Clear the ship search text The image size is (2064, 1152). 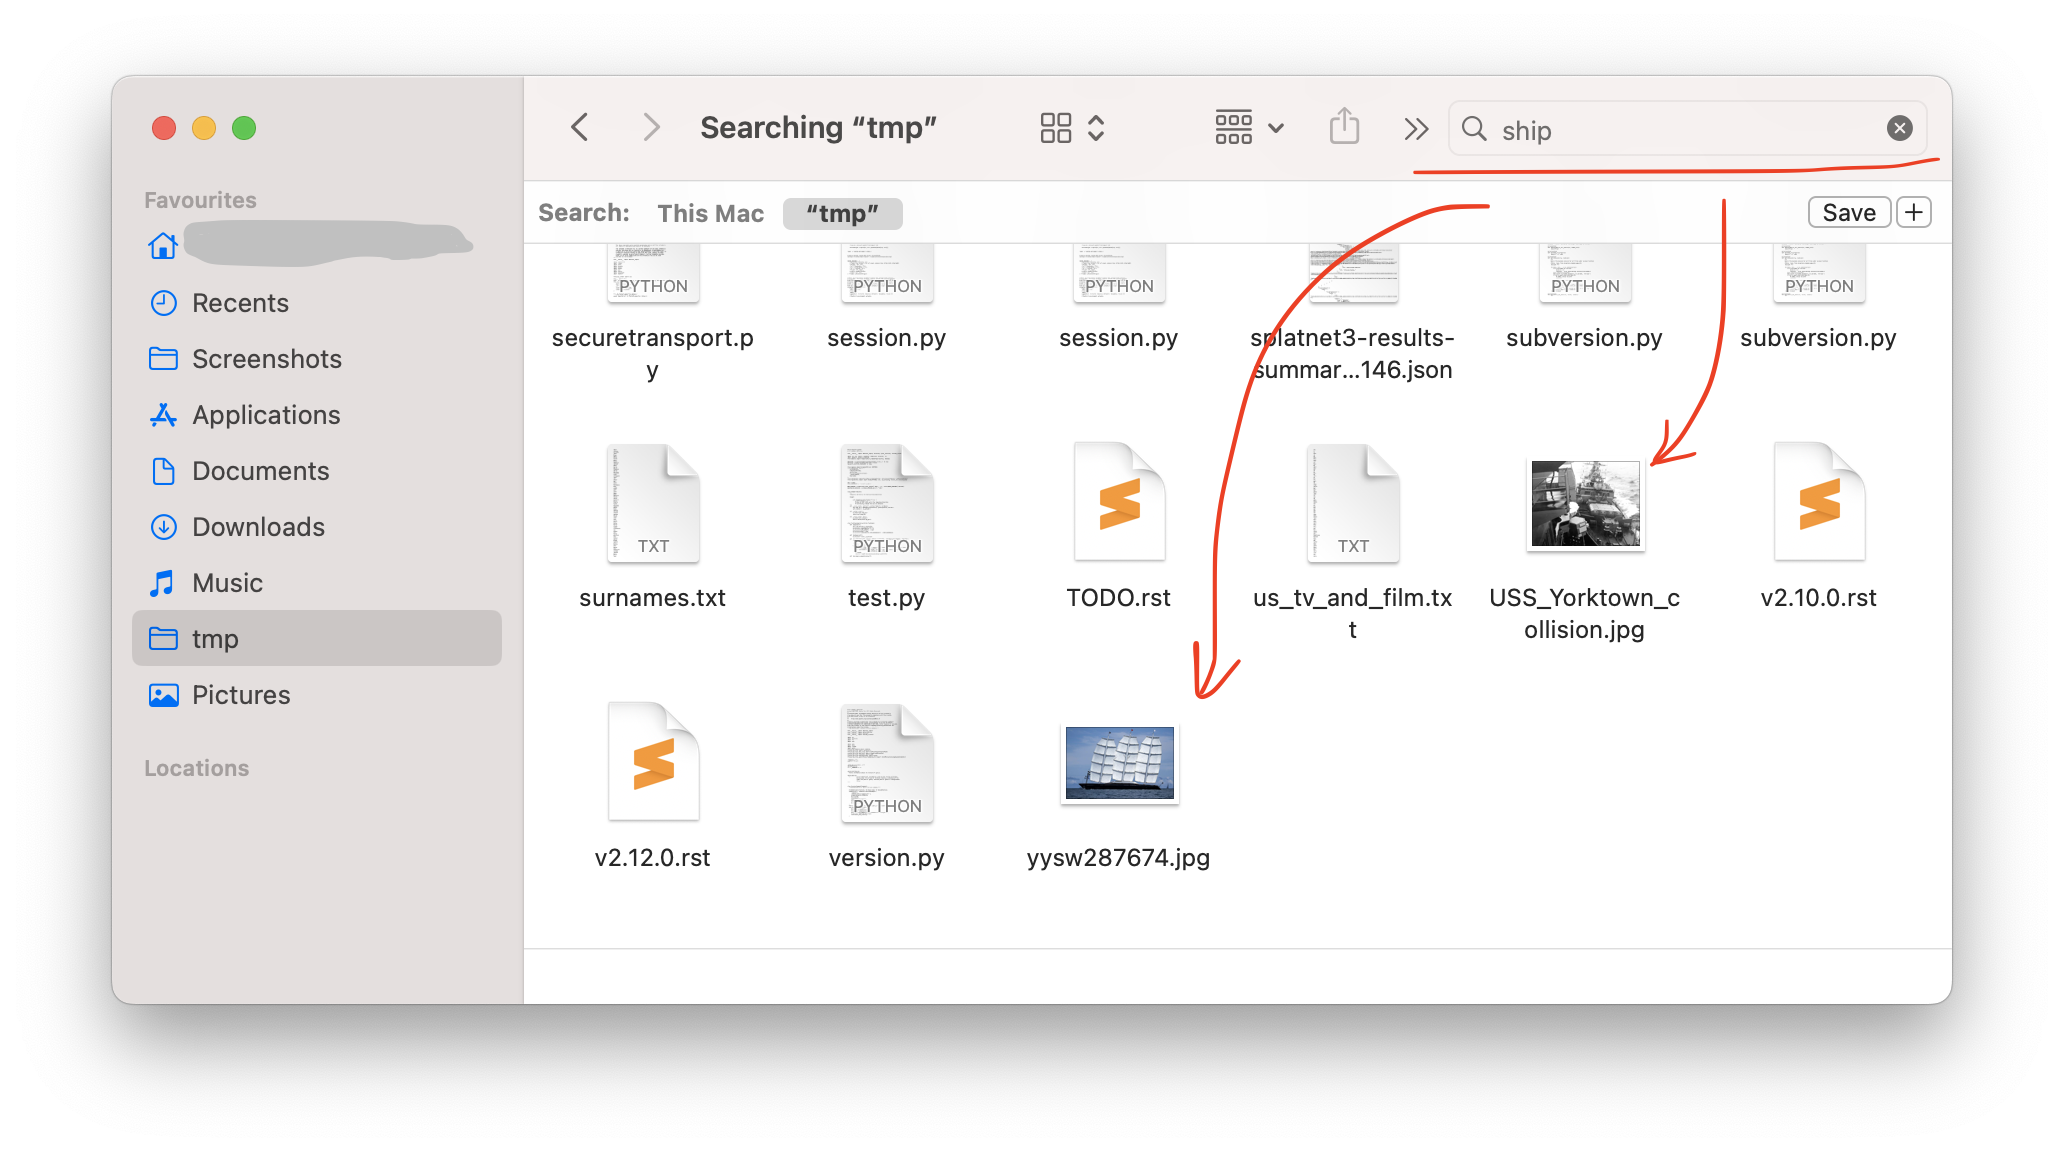[x=1899, y=128]
